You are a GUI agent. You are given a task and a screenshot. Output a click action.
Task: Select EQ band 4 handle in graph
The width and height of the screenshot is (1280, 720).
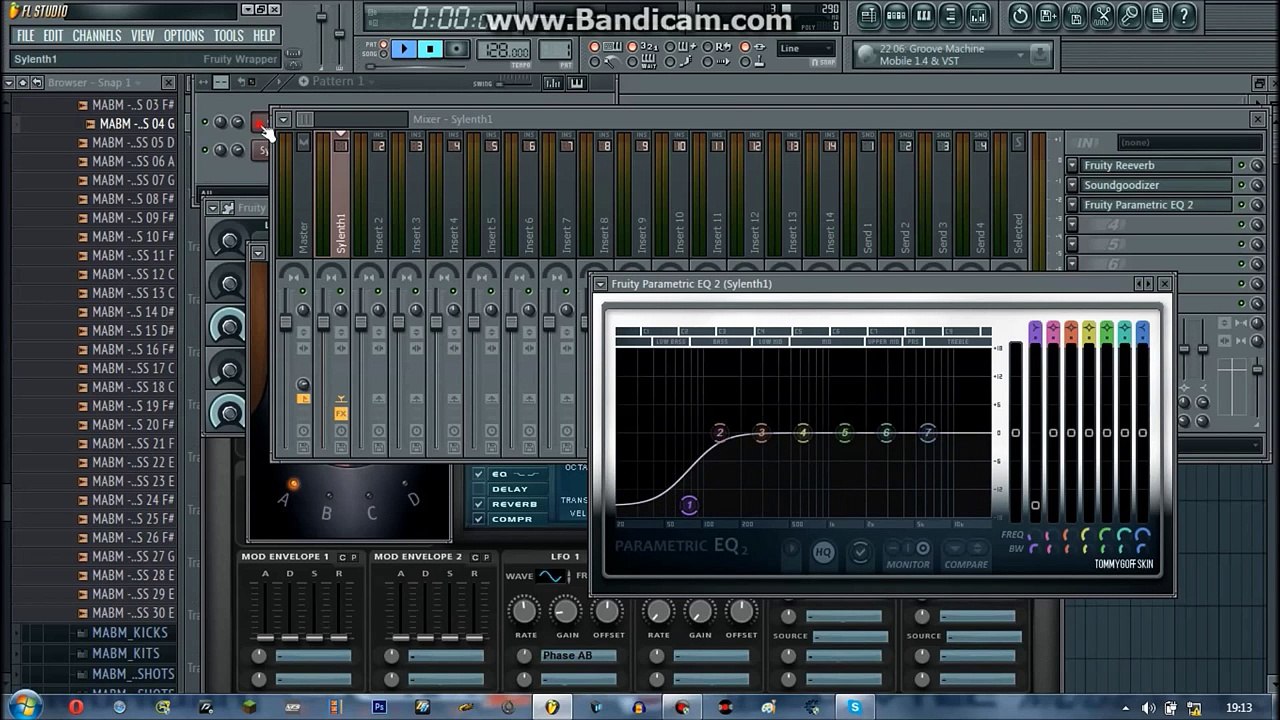click(x=803, y=433)
